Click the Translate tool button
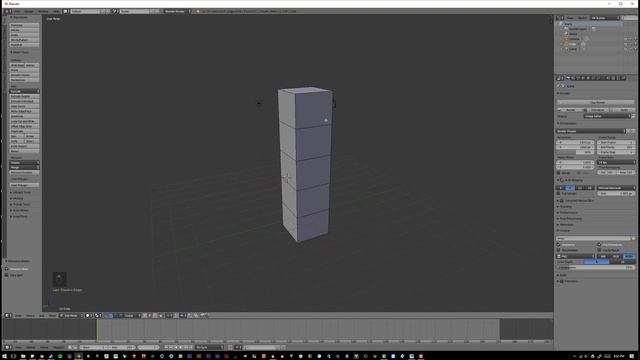The image size is (640, 360). click(24, 25)
